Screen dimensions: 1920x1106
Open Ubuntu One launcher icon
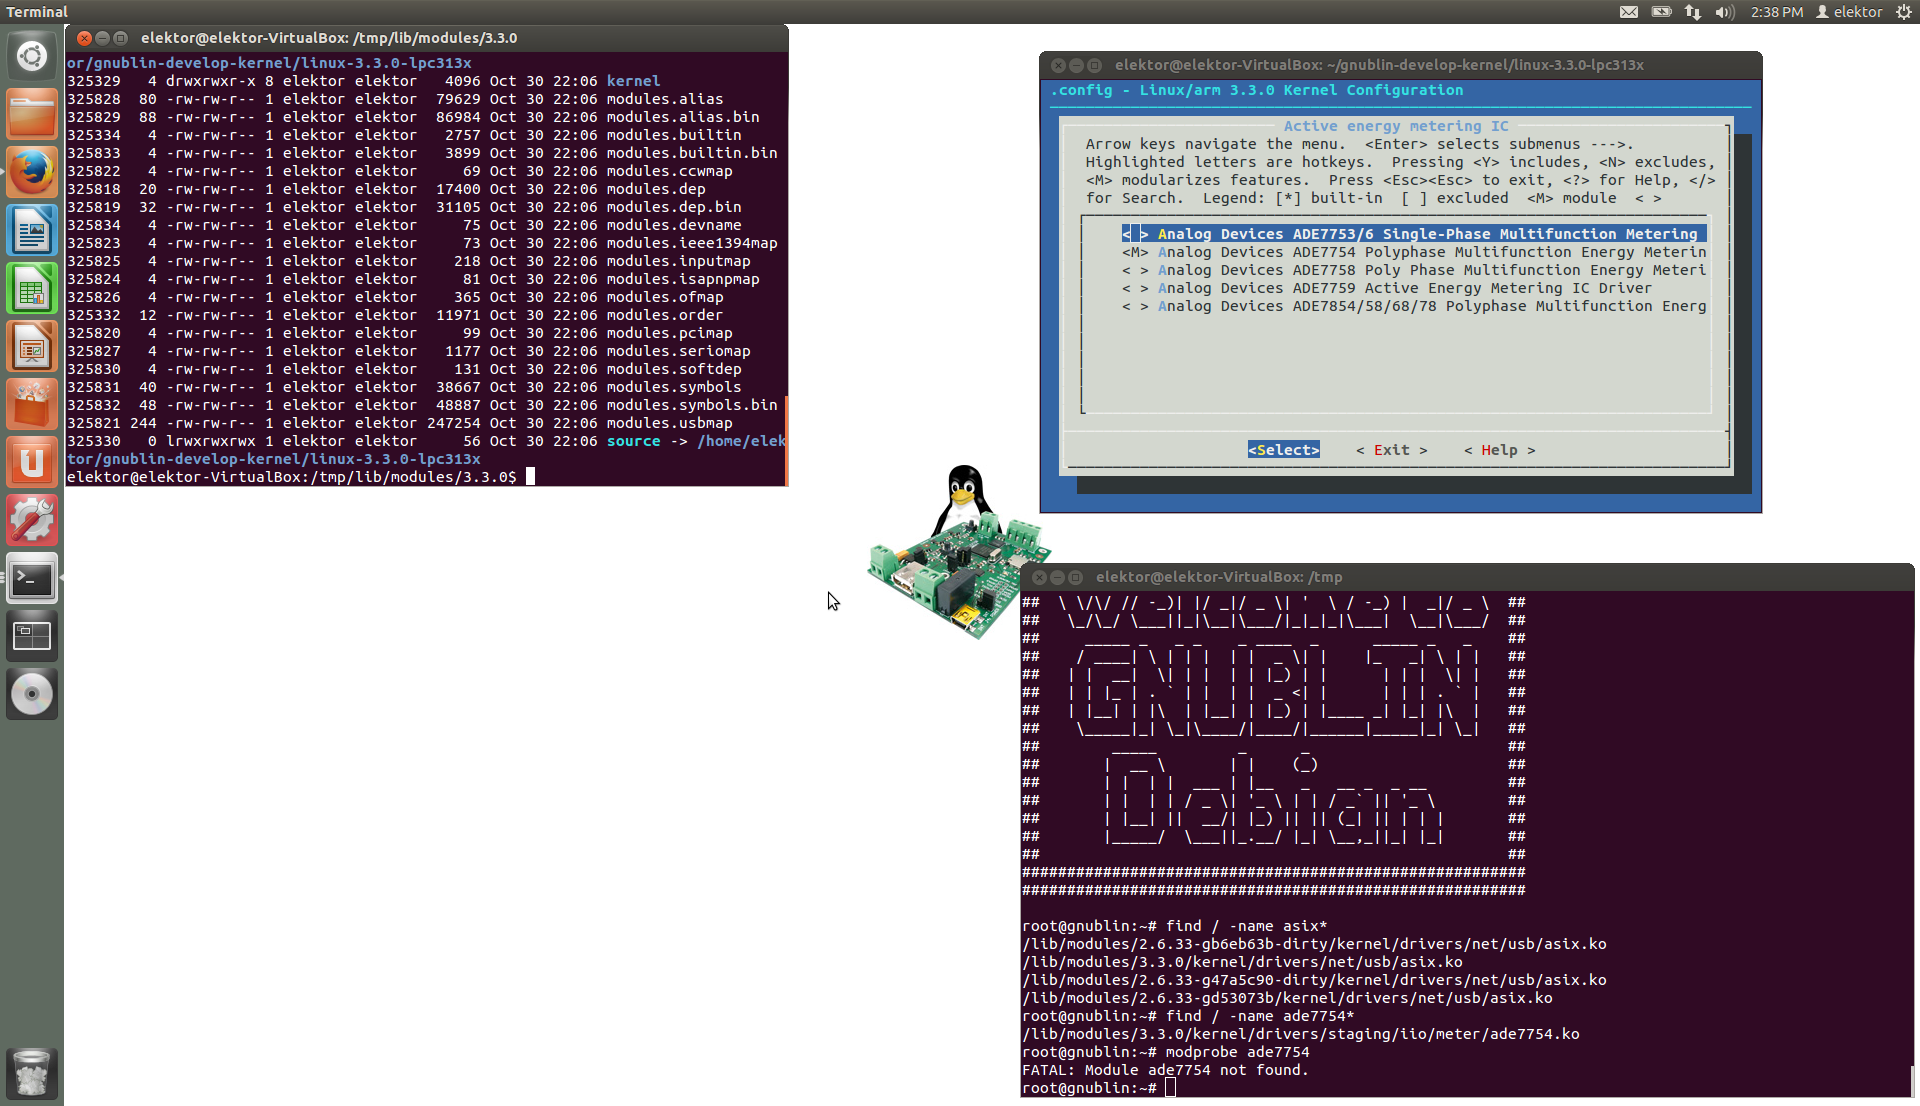[x=32, y=462]
